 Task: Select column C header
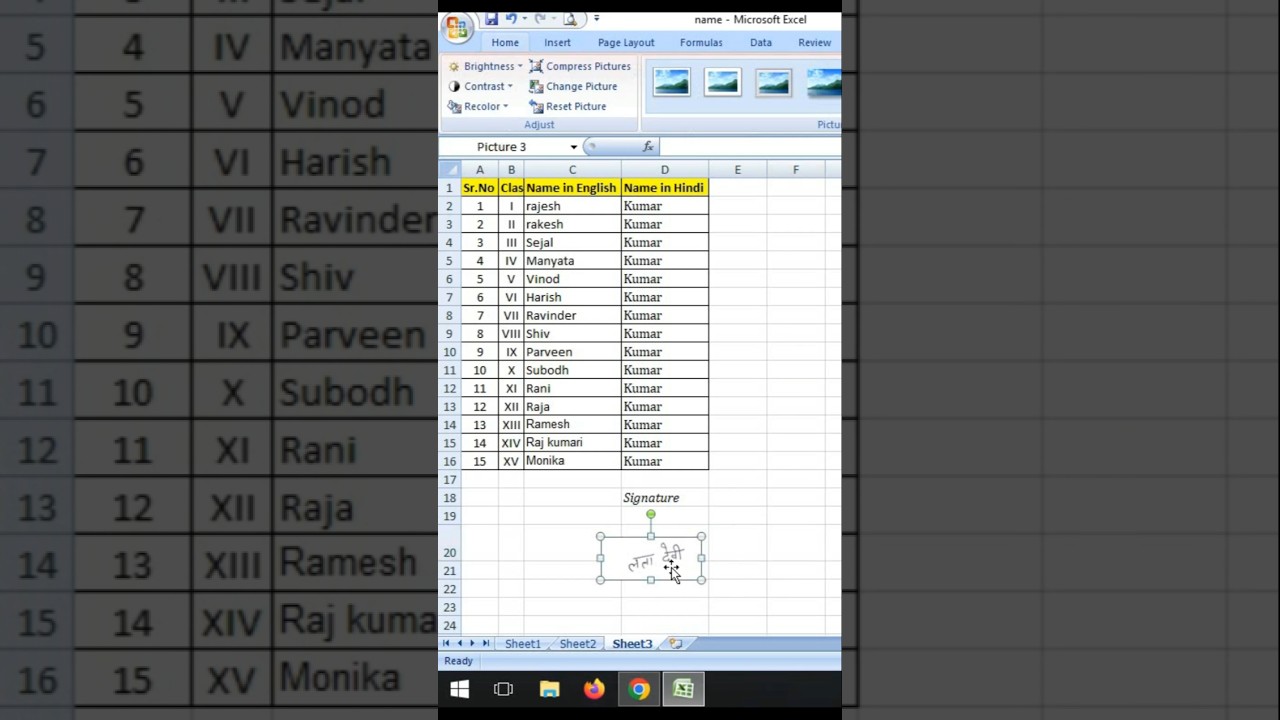(x=572, y=170)
